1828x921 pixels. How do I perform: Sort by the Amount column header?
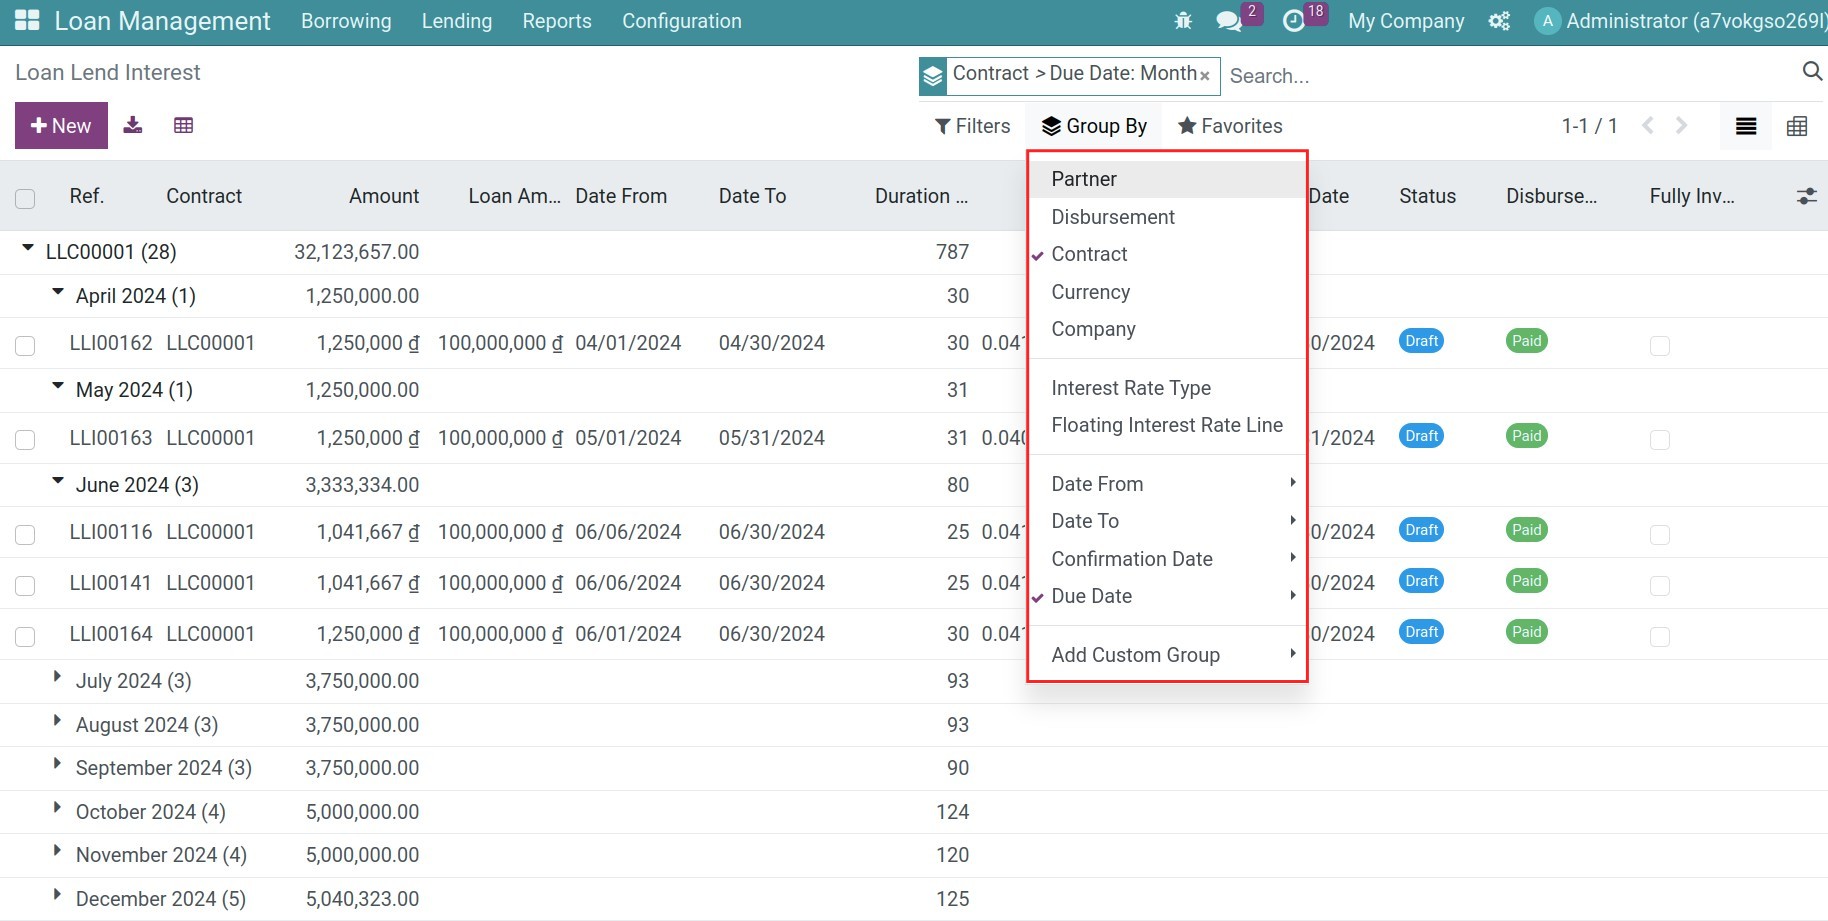384,196
